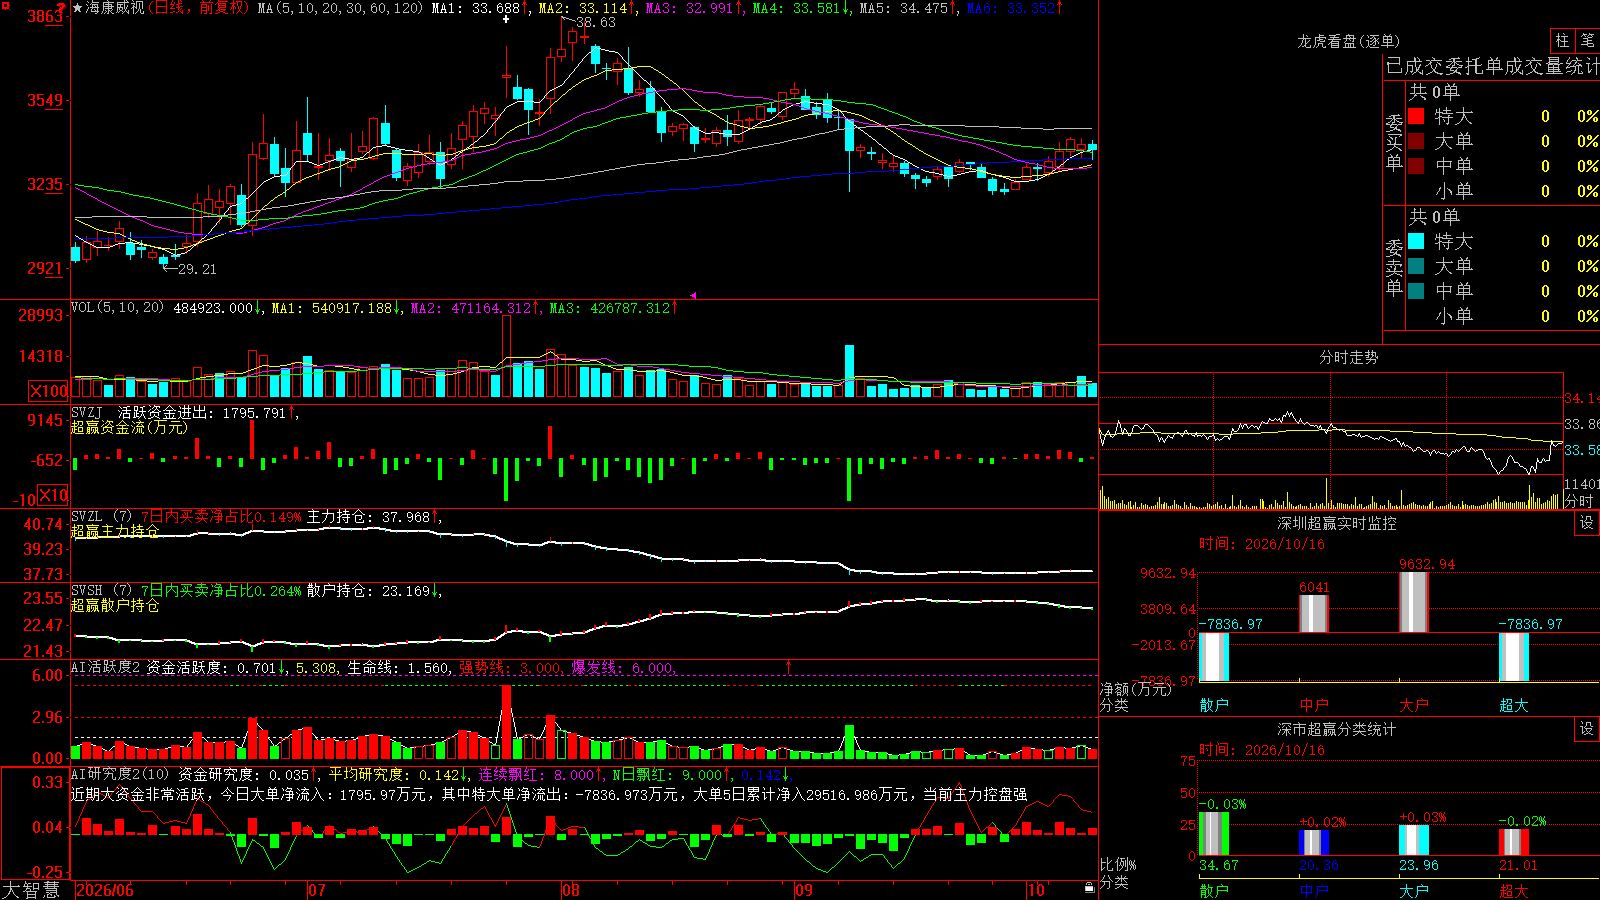Click the 大智慧 logo in bottom-left corner
This screenshot has height=900, width=1600.
(31, 889)
